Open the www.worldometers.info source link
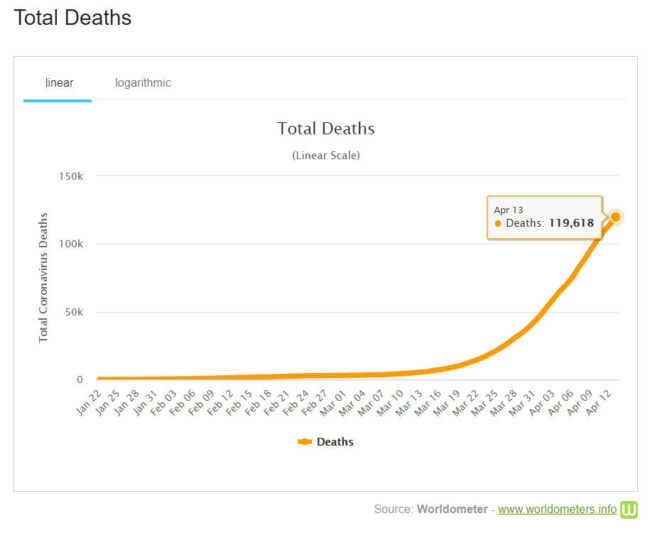The image size is (650, 533). [557, 509]
